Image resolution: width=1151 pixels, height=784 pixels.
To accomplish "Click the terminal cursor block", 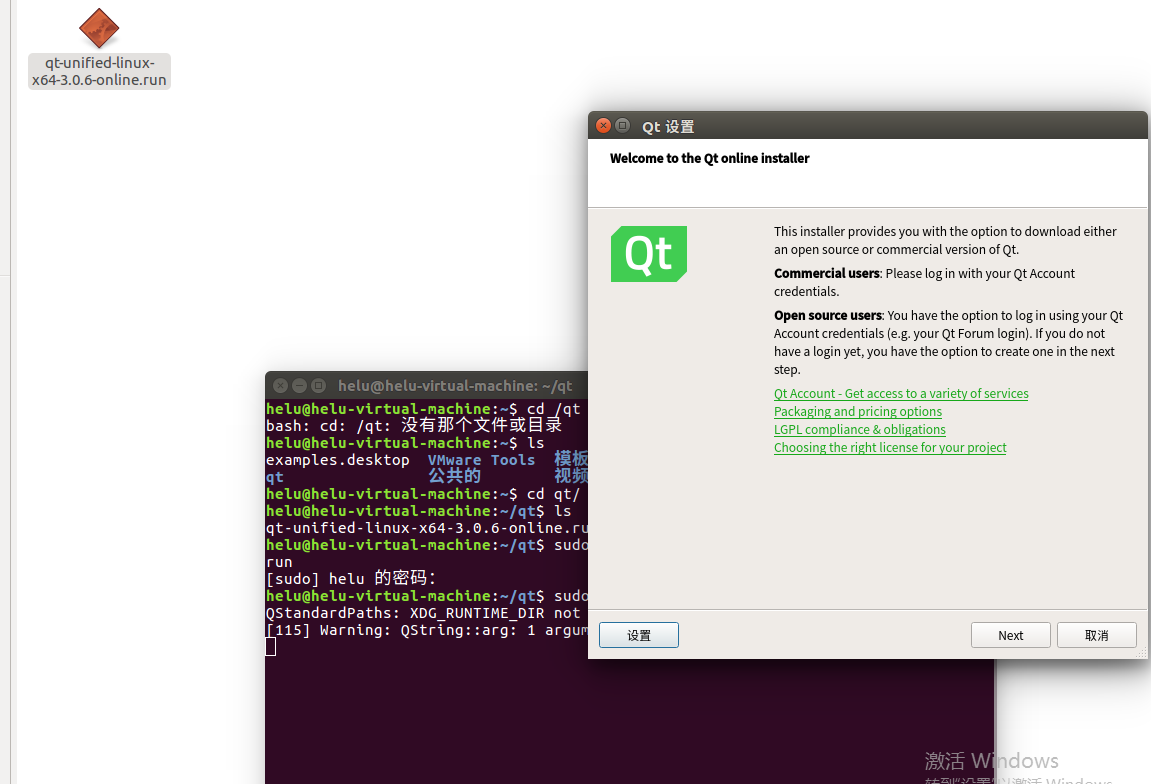I will (x=271, y=647).
